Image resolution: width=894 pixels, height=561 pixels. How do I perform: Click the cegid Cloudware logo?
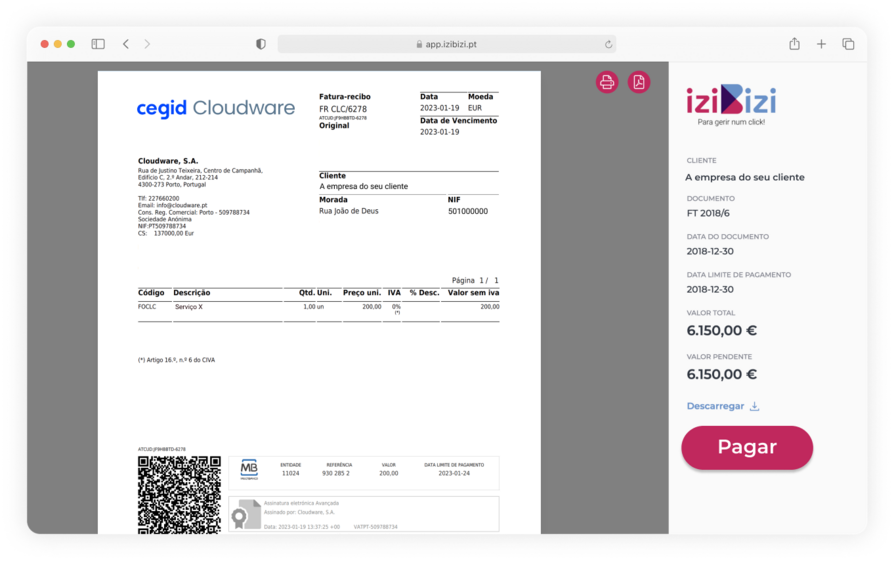tap(216, 108)
